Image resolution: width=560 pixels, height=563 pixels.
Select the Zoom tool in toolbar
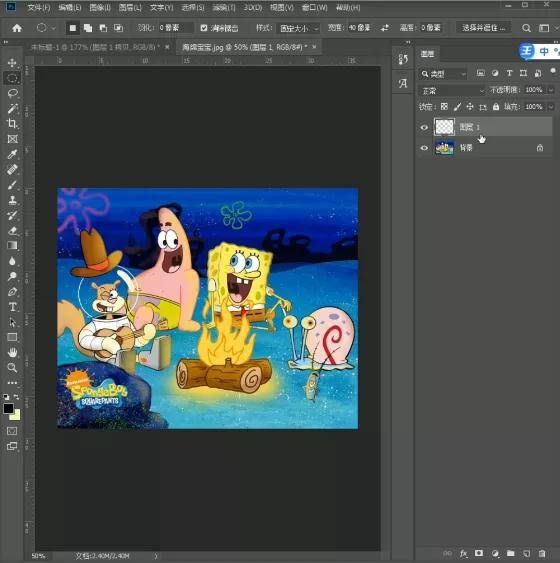click(12, 367)
